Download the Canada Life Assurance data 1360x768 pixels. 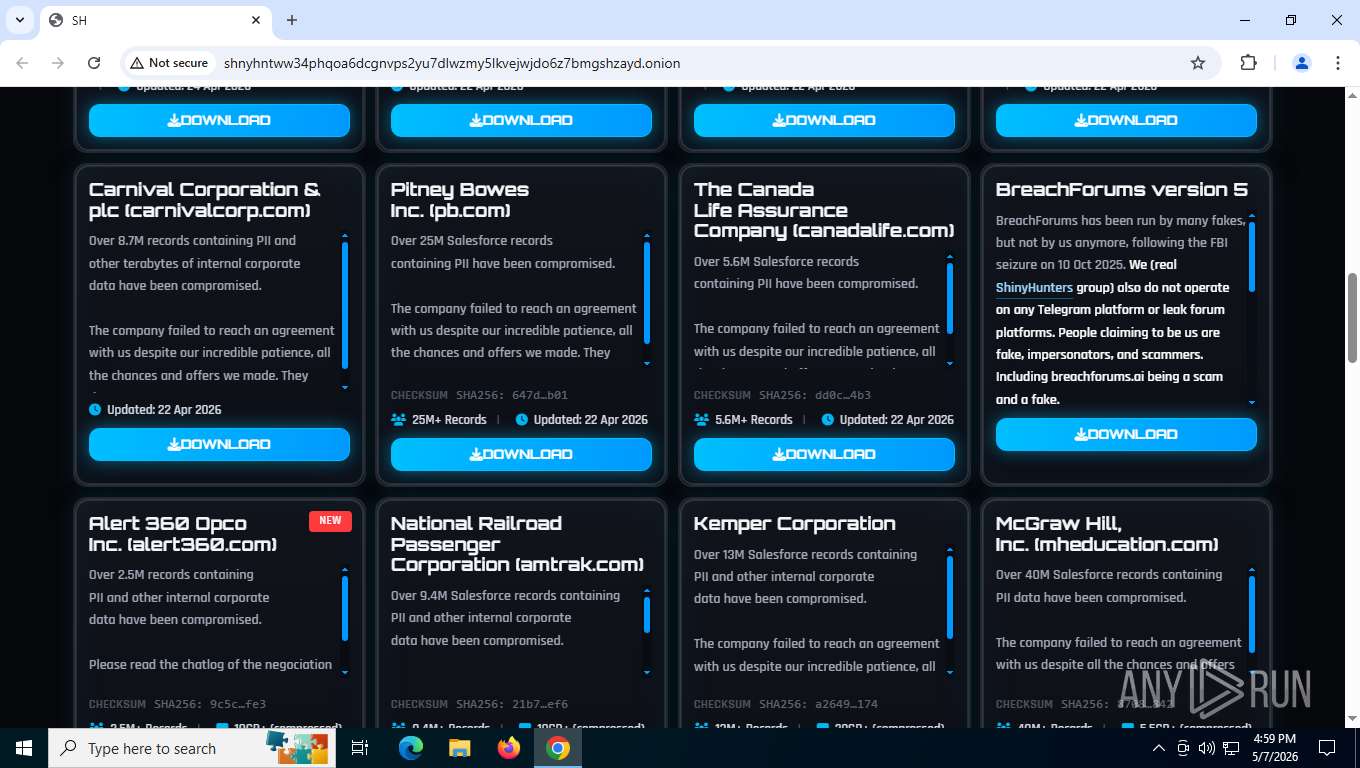tap(824, 454)
